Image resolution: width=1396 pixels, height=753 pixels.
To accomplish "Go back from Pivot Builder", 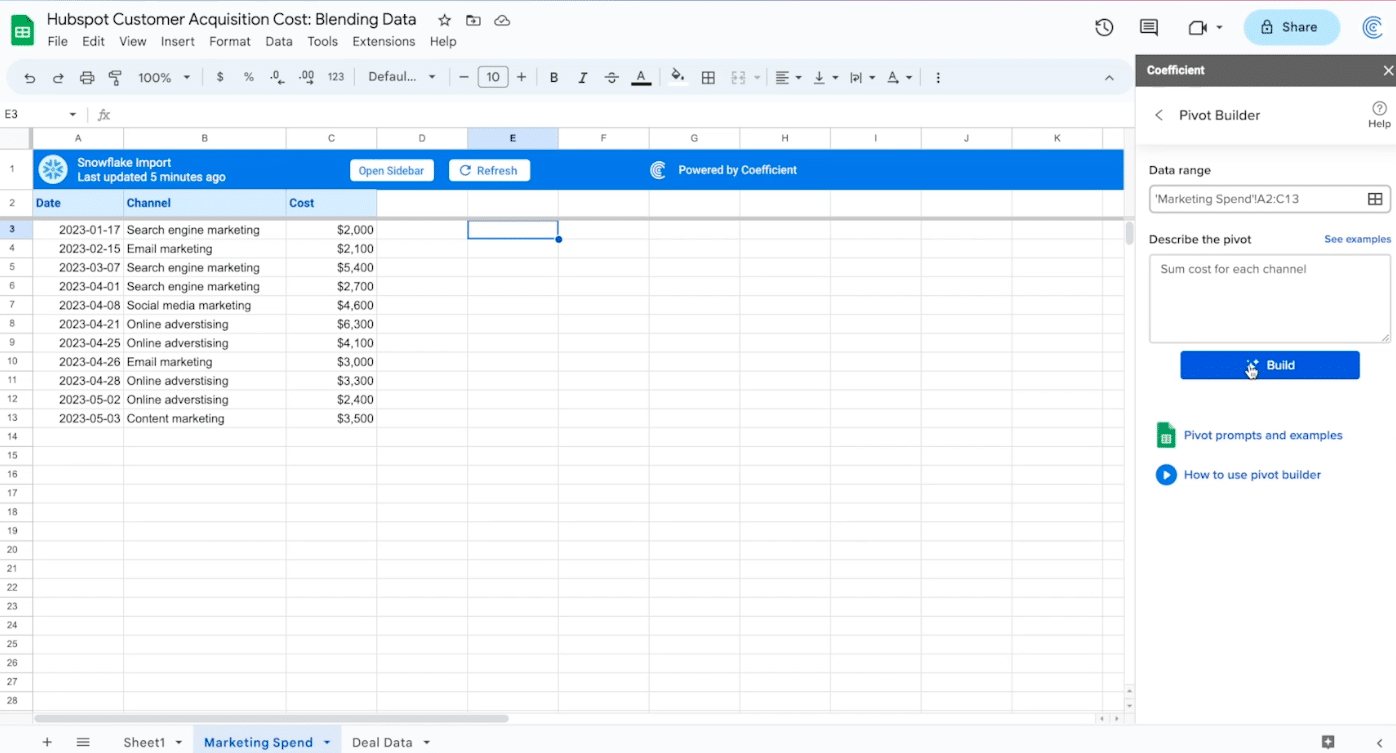I will 1159,115.
